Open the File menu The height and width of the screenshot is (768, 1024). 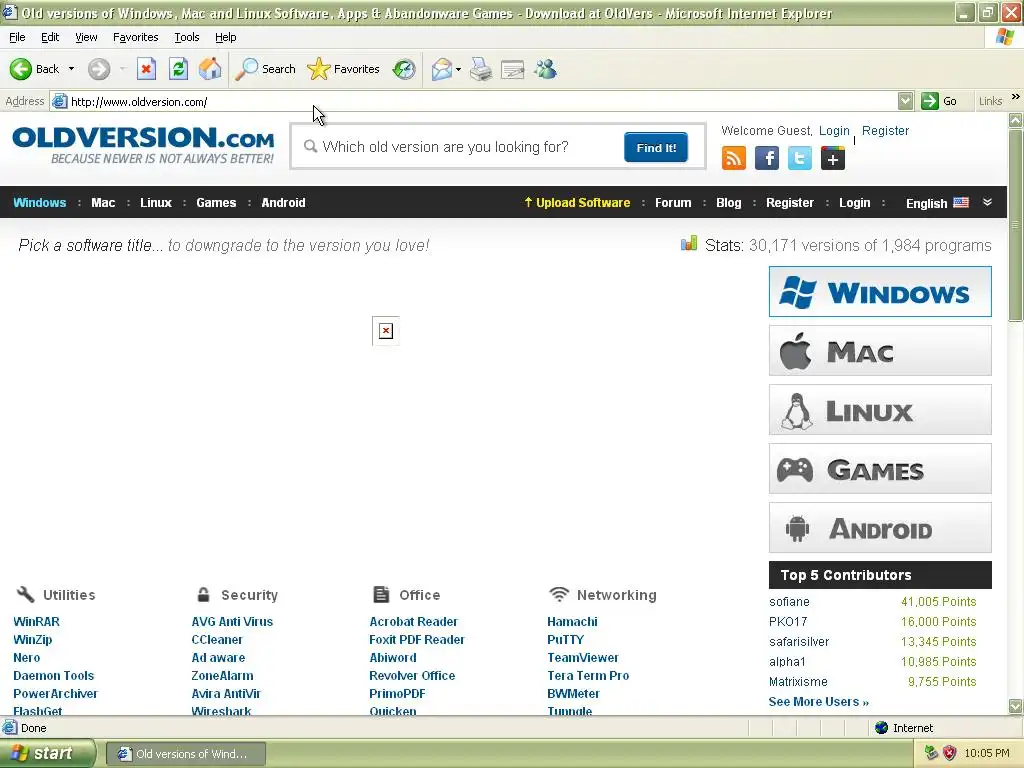click(17, 37)
